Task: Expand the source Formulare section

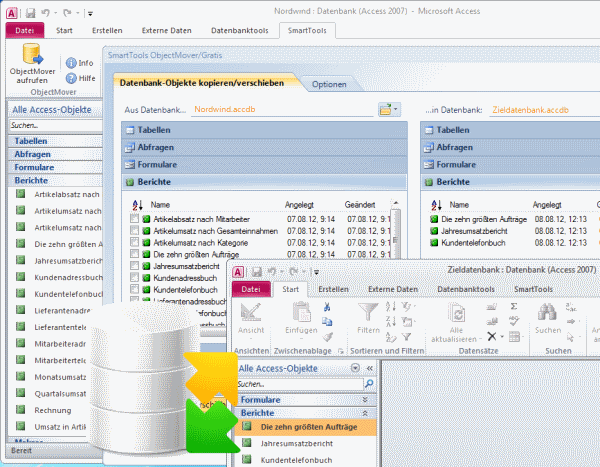Action: [x=264, y=165]
